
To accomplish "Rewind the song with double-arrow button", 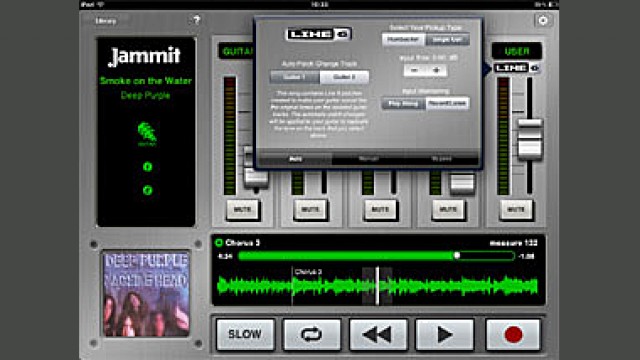I will 378,335.
